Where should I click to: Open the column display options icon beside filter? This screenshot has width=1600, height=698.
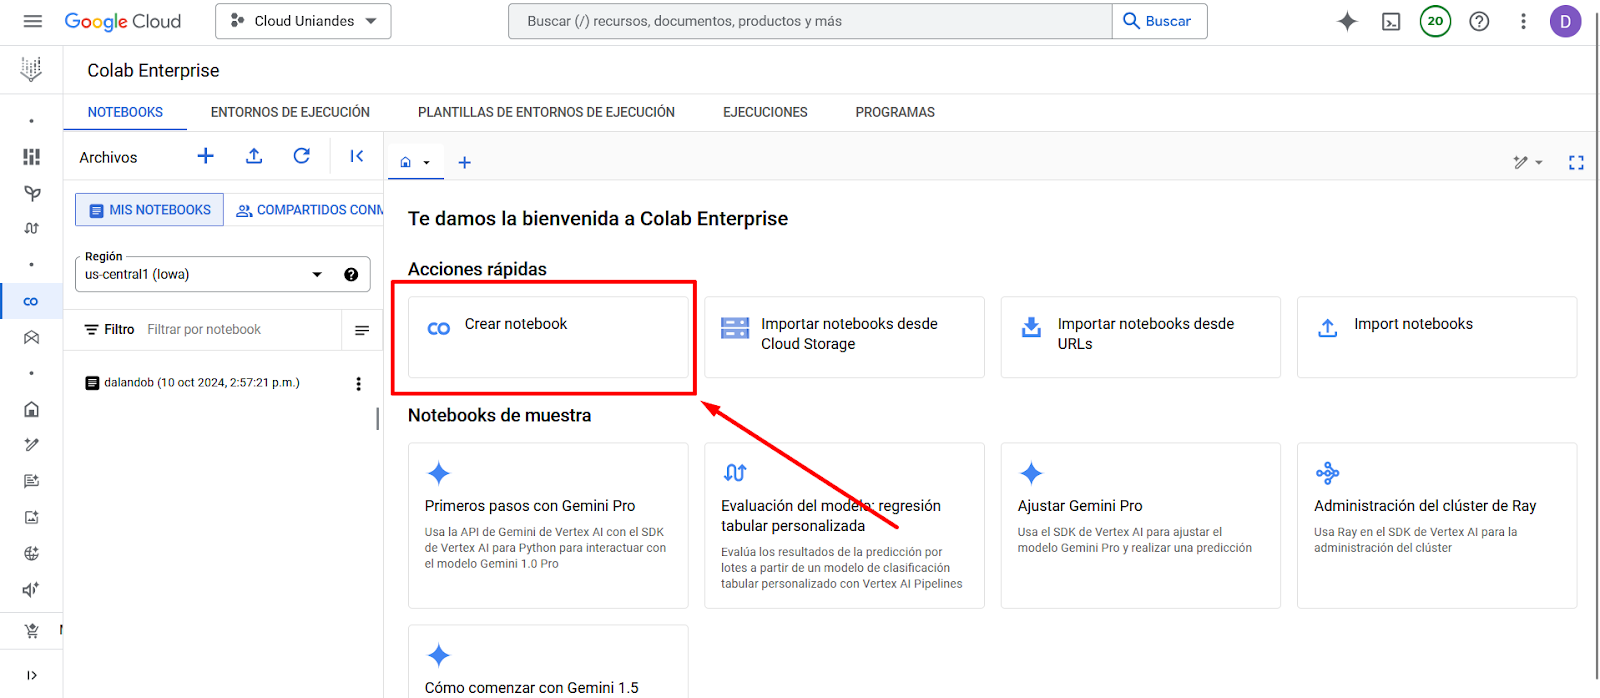coord(362,330)
